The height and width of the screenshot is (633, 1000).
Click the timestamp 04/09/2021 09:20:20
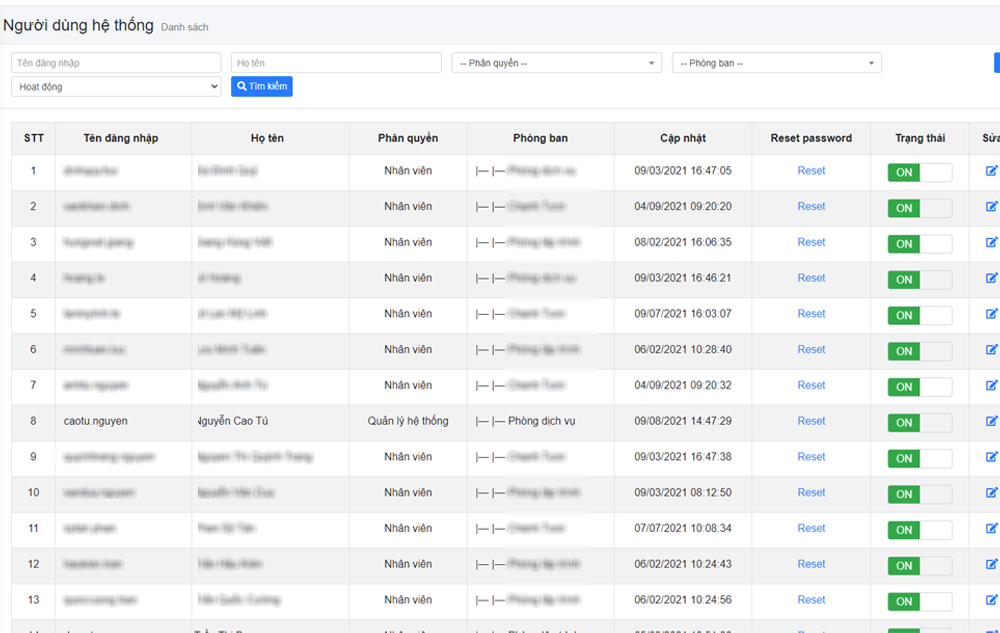point(683,207)
